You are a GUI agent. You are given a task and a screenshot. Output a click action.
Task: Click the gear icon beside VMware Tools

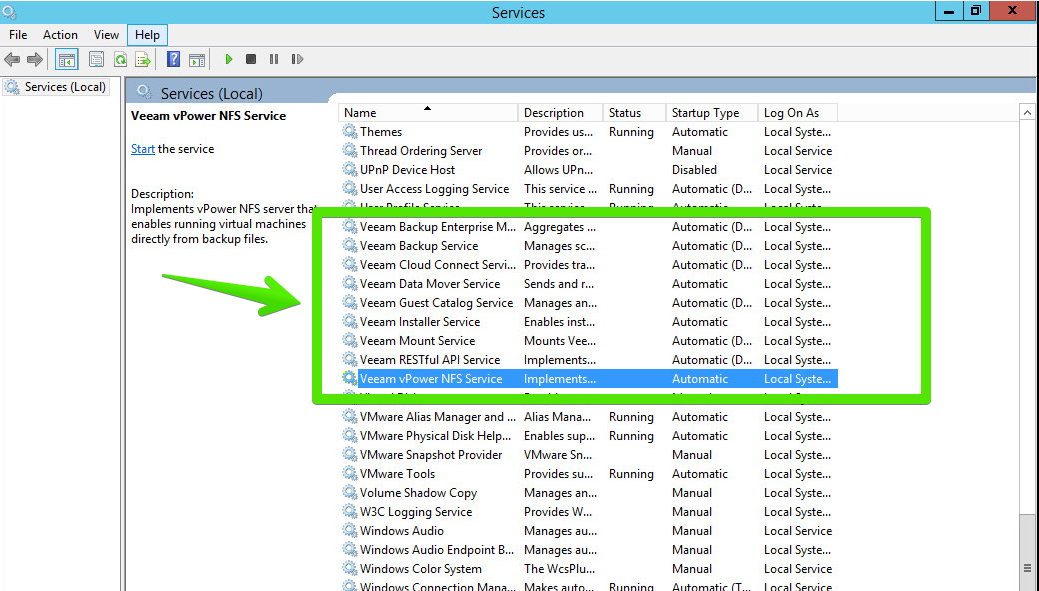coord(349,474)
